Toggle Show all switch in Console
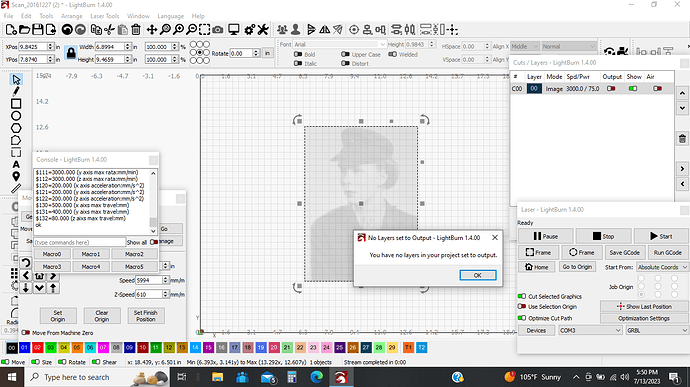The height and width of the screenshot is (387, 690). (x=154, y=242)
